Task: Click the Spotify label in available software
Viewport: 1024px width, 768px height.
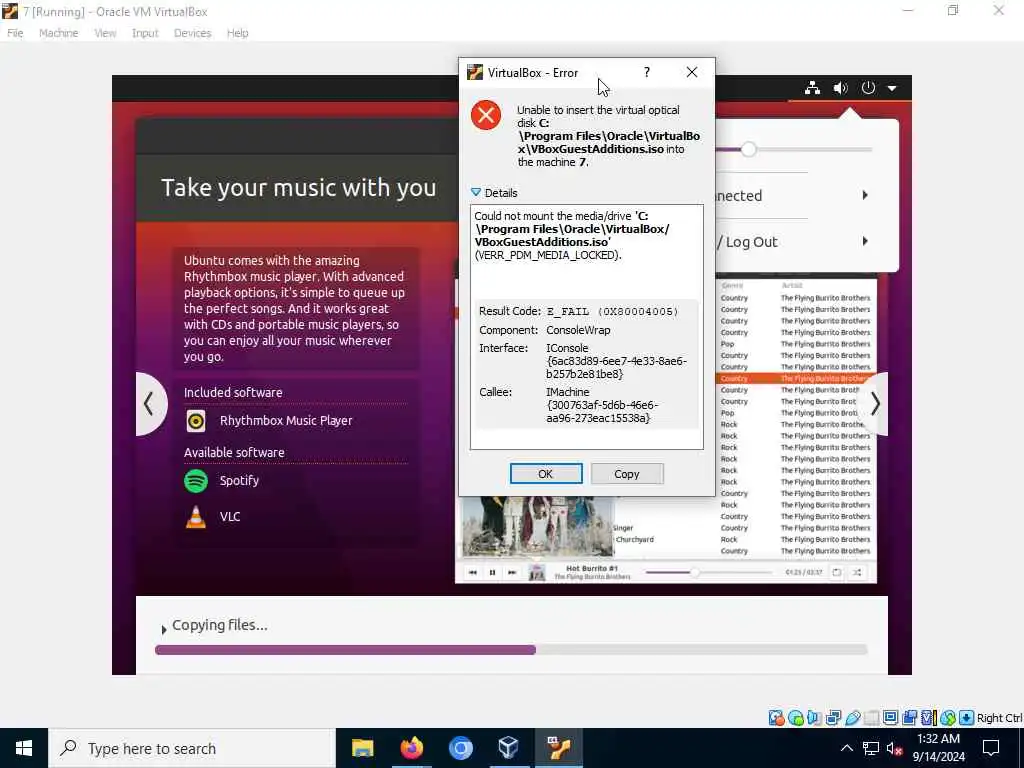Action: pyautogui.click(x=239, y=481)
